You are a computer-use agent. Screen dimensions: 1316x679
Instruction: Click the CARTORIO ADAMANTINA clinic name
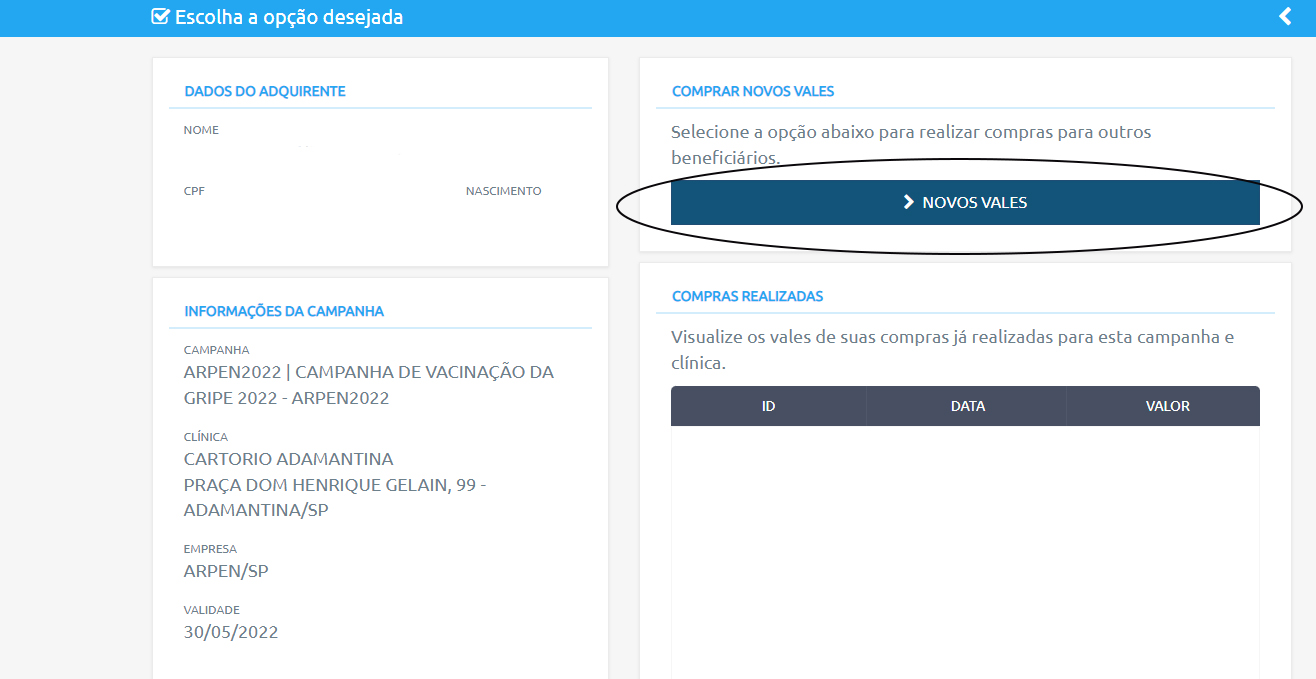click(288, 459)
